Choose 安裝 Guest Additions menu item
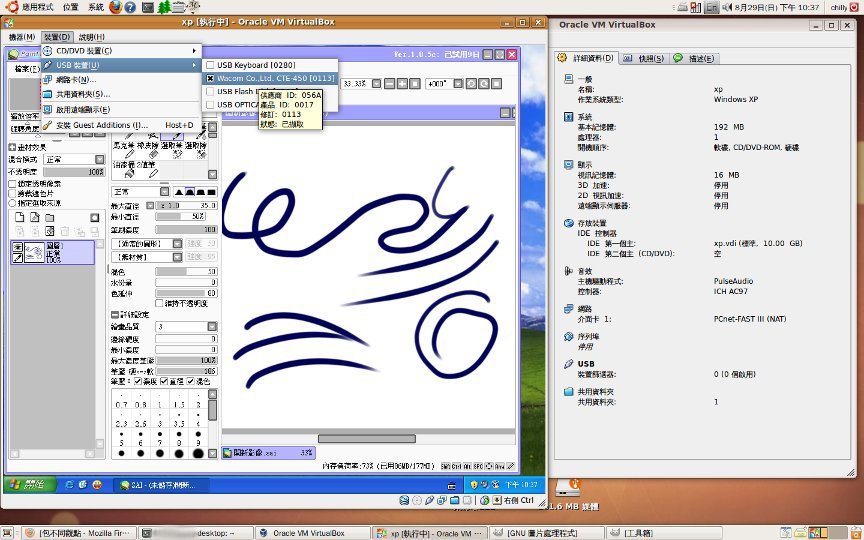Screen dimensions: 864x540 pos(121,125)
